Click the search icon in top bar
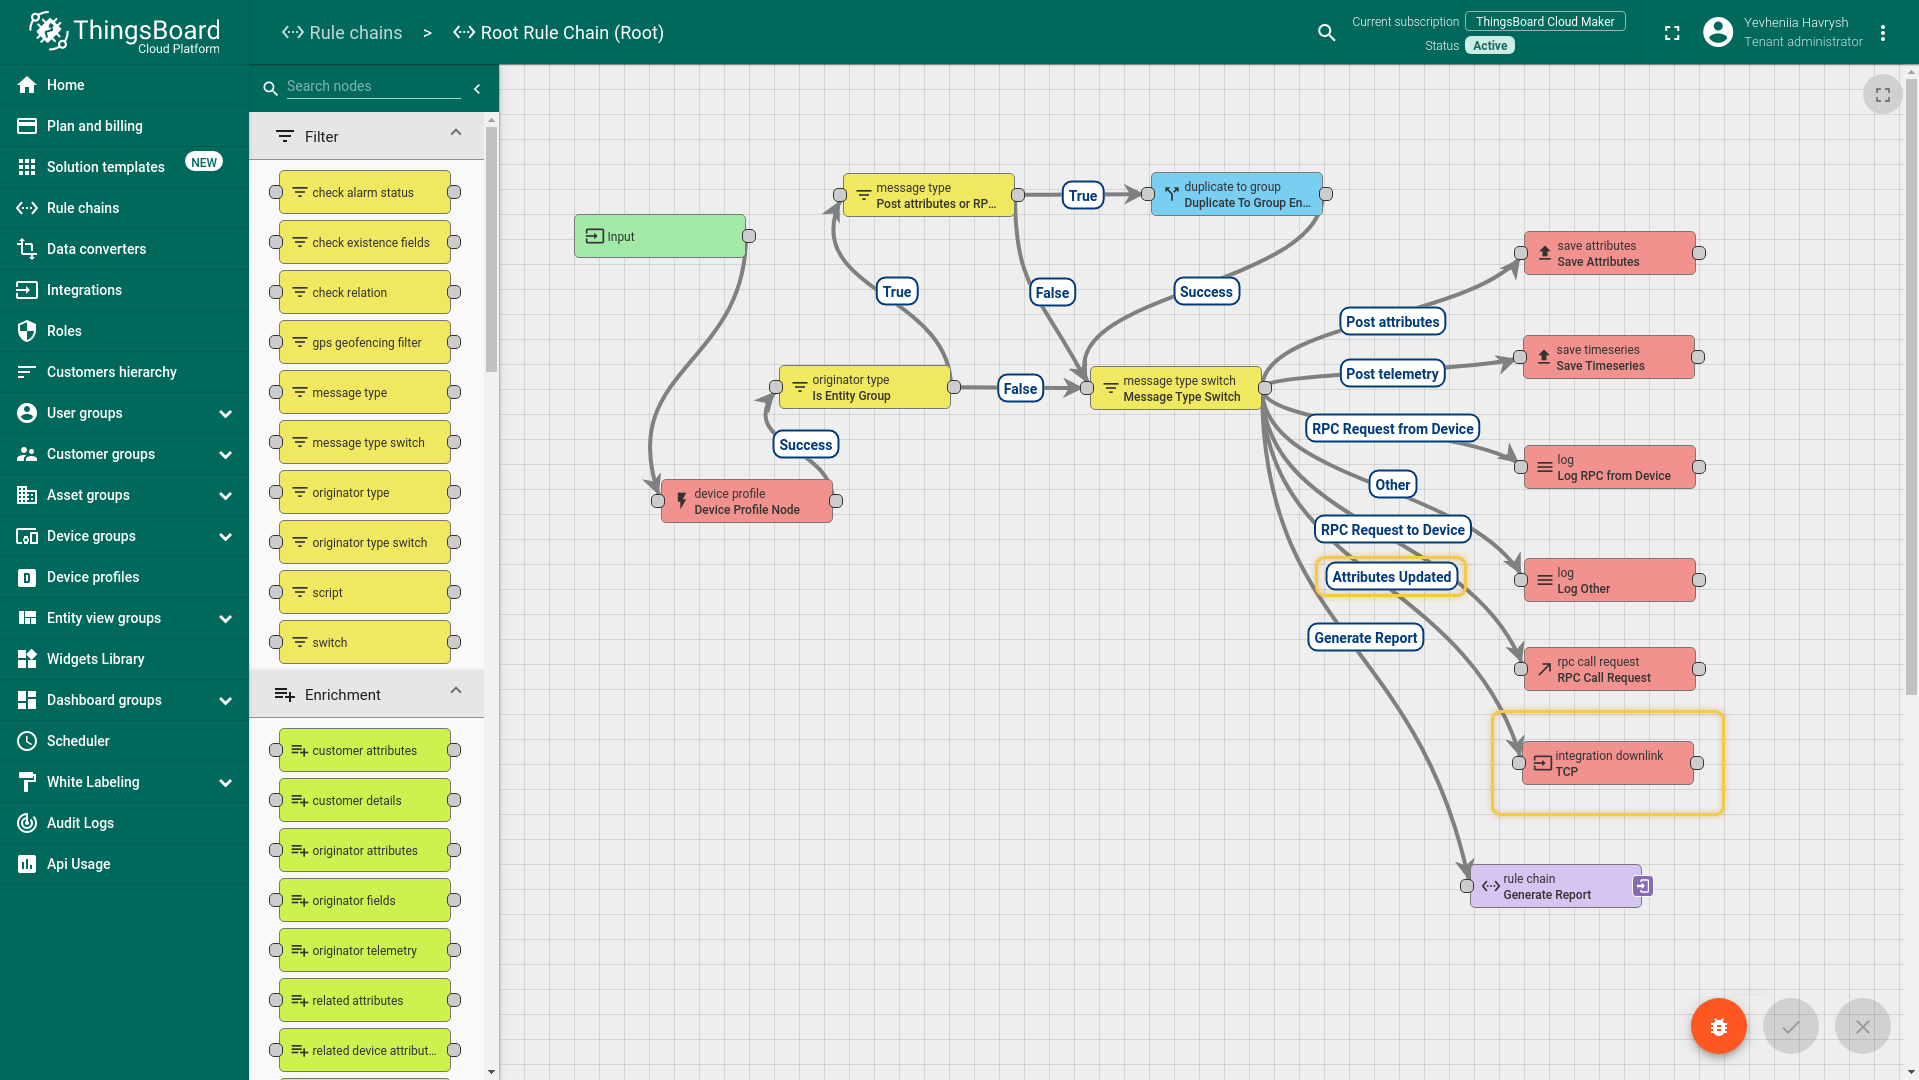This screenshot has width=1919, height=1080. click(1326, 33)
